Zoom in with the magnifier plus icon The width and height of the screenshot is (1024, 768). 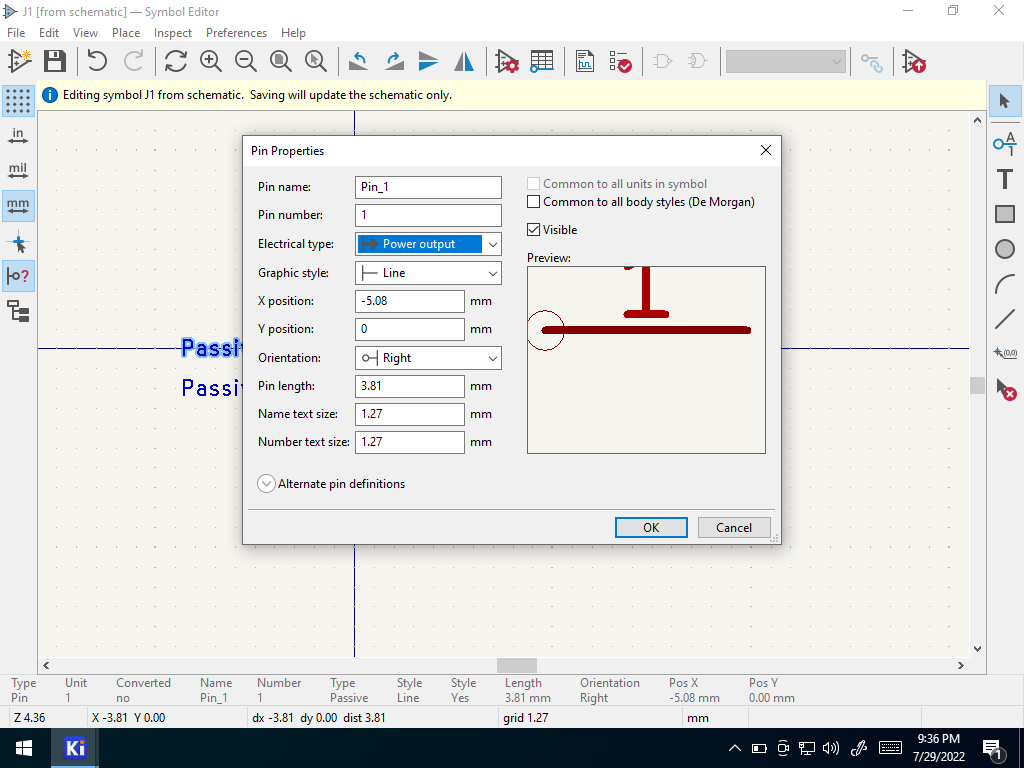tap(211, 62)
